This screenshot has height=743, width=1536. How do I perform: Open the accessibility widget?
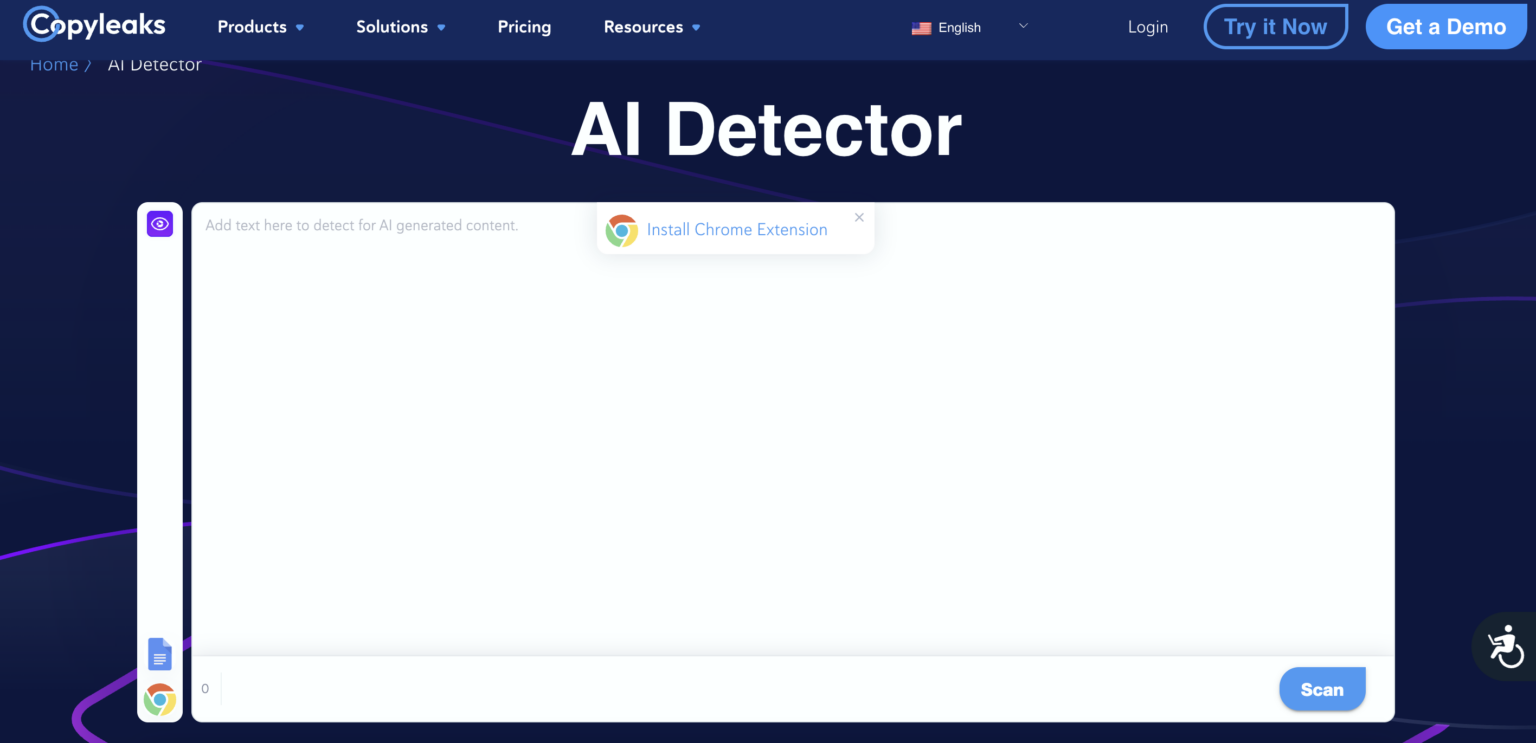tap(1506, 646)
